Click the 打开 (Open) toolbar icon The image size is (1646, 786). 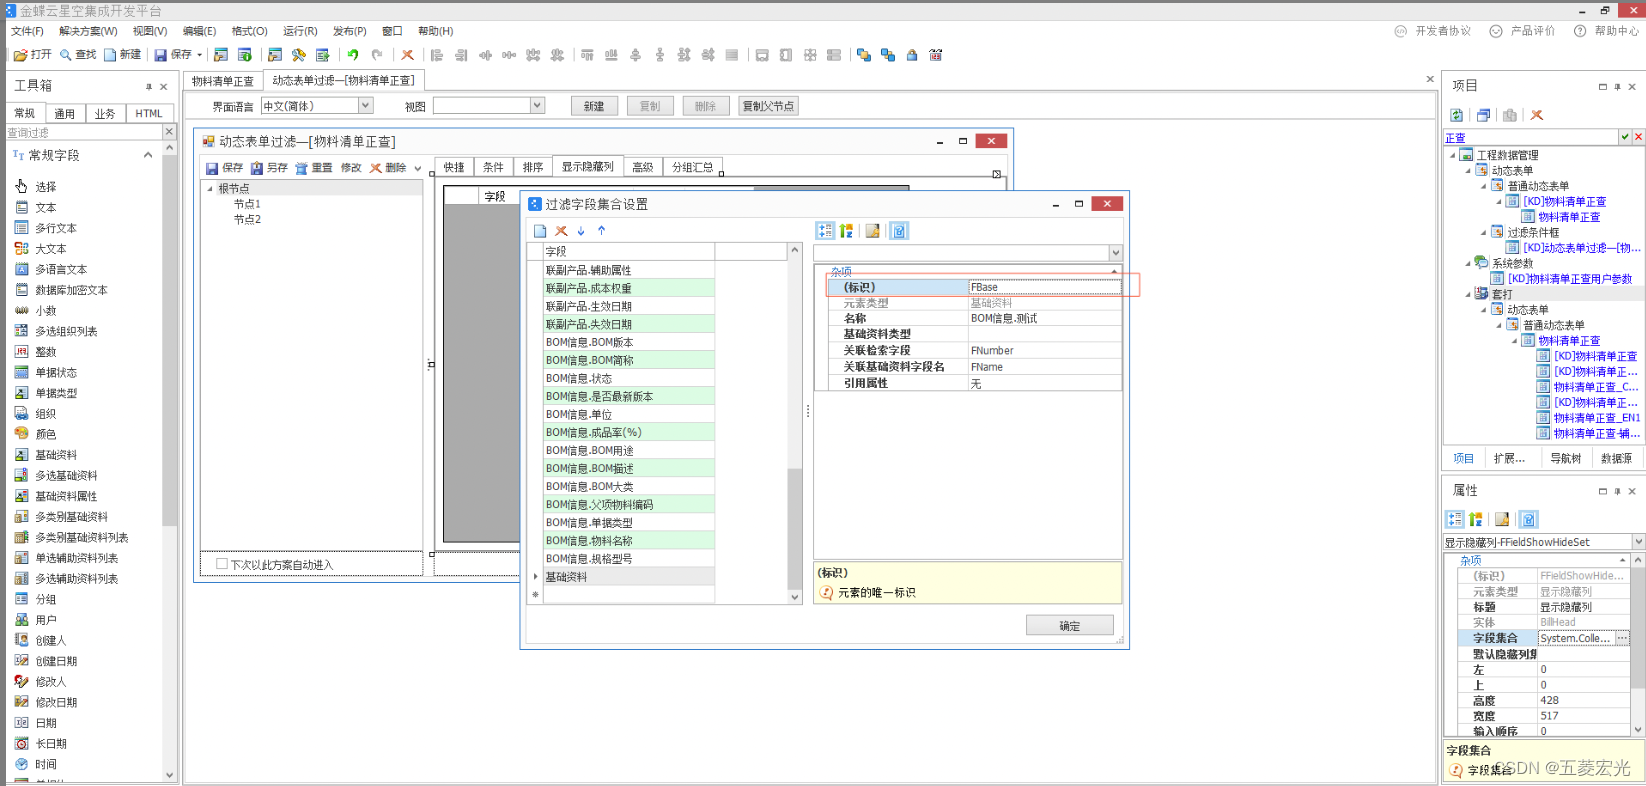20,55
